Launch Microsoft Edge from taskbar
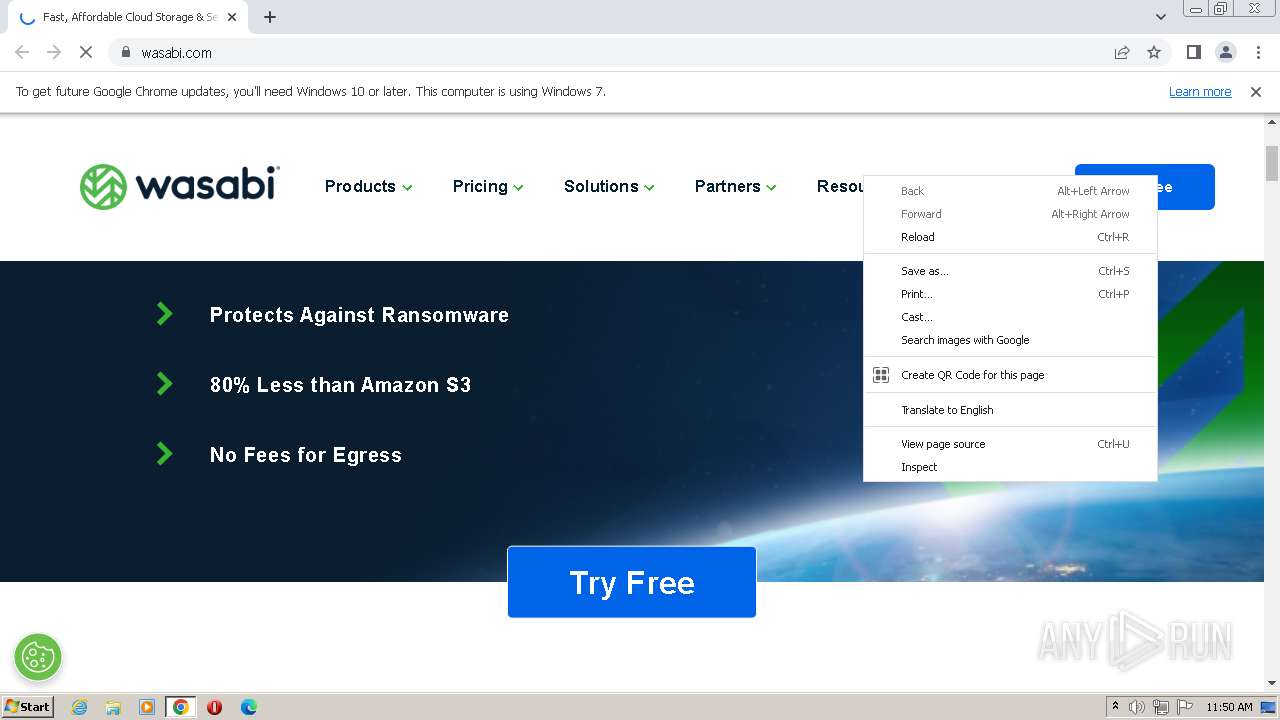 [x=248, y=707]
